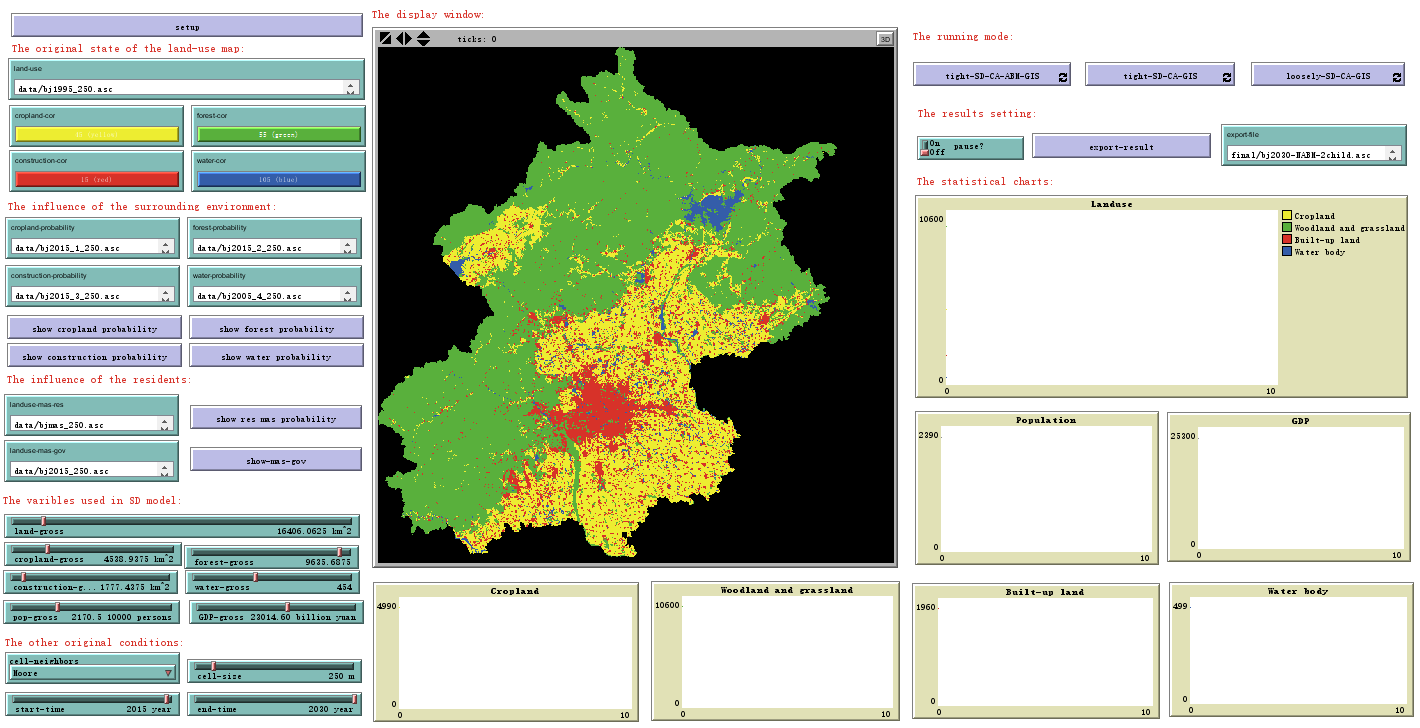Click forever-loop icon on tight-SD-CA-GIS button
1420x728 pixels.
[1227, 76]
